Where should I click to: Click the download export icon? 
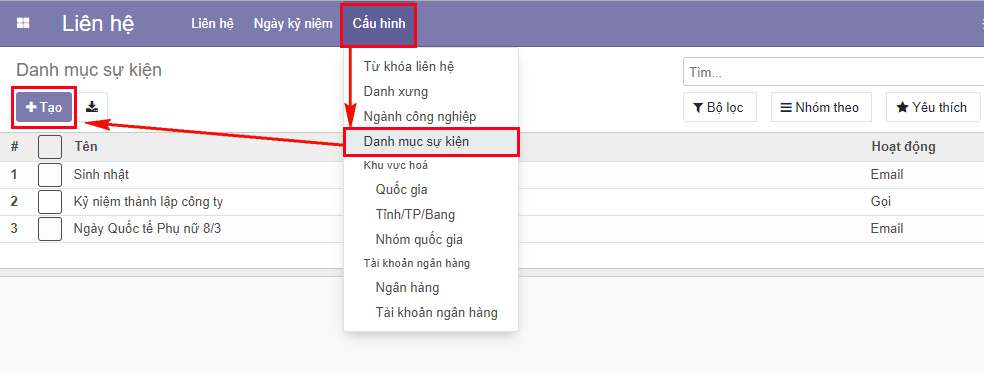pos(92,107)
